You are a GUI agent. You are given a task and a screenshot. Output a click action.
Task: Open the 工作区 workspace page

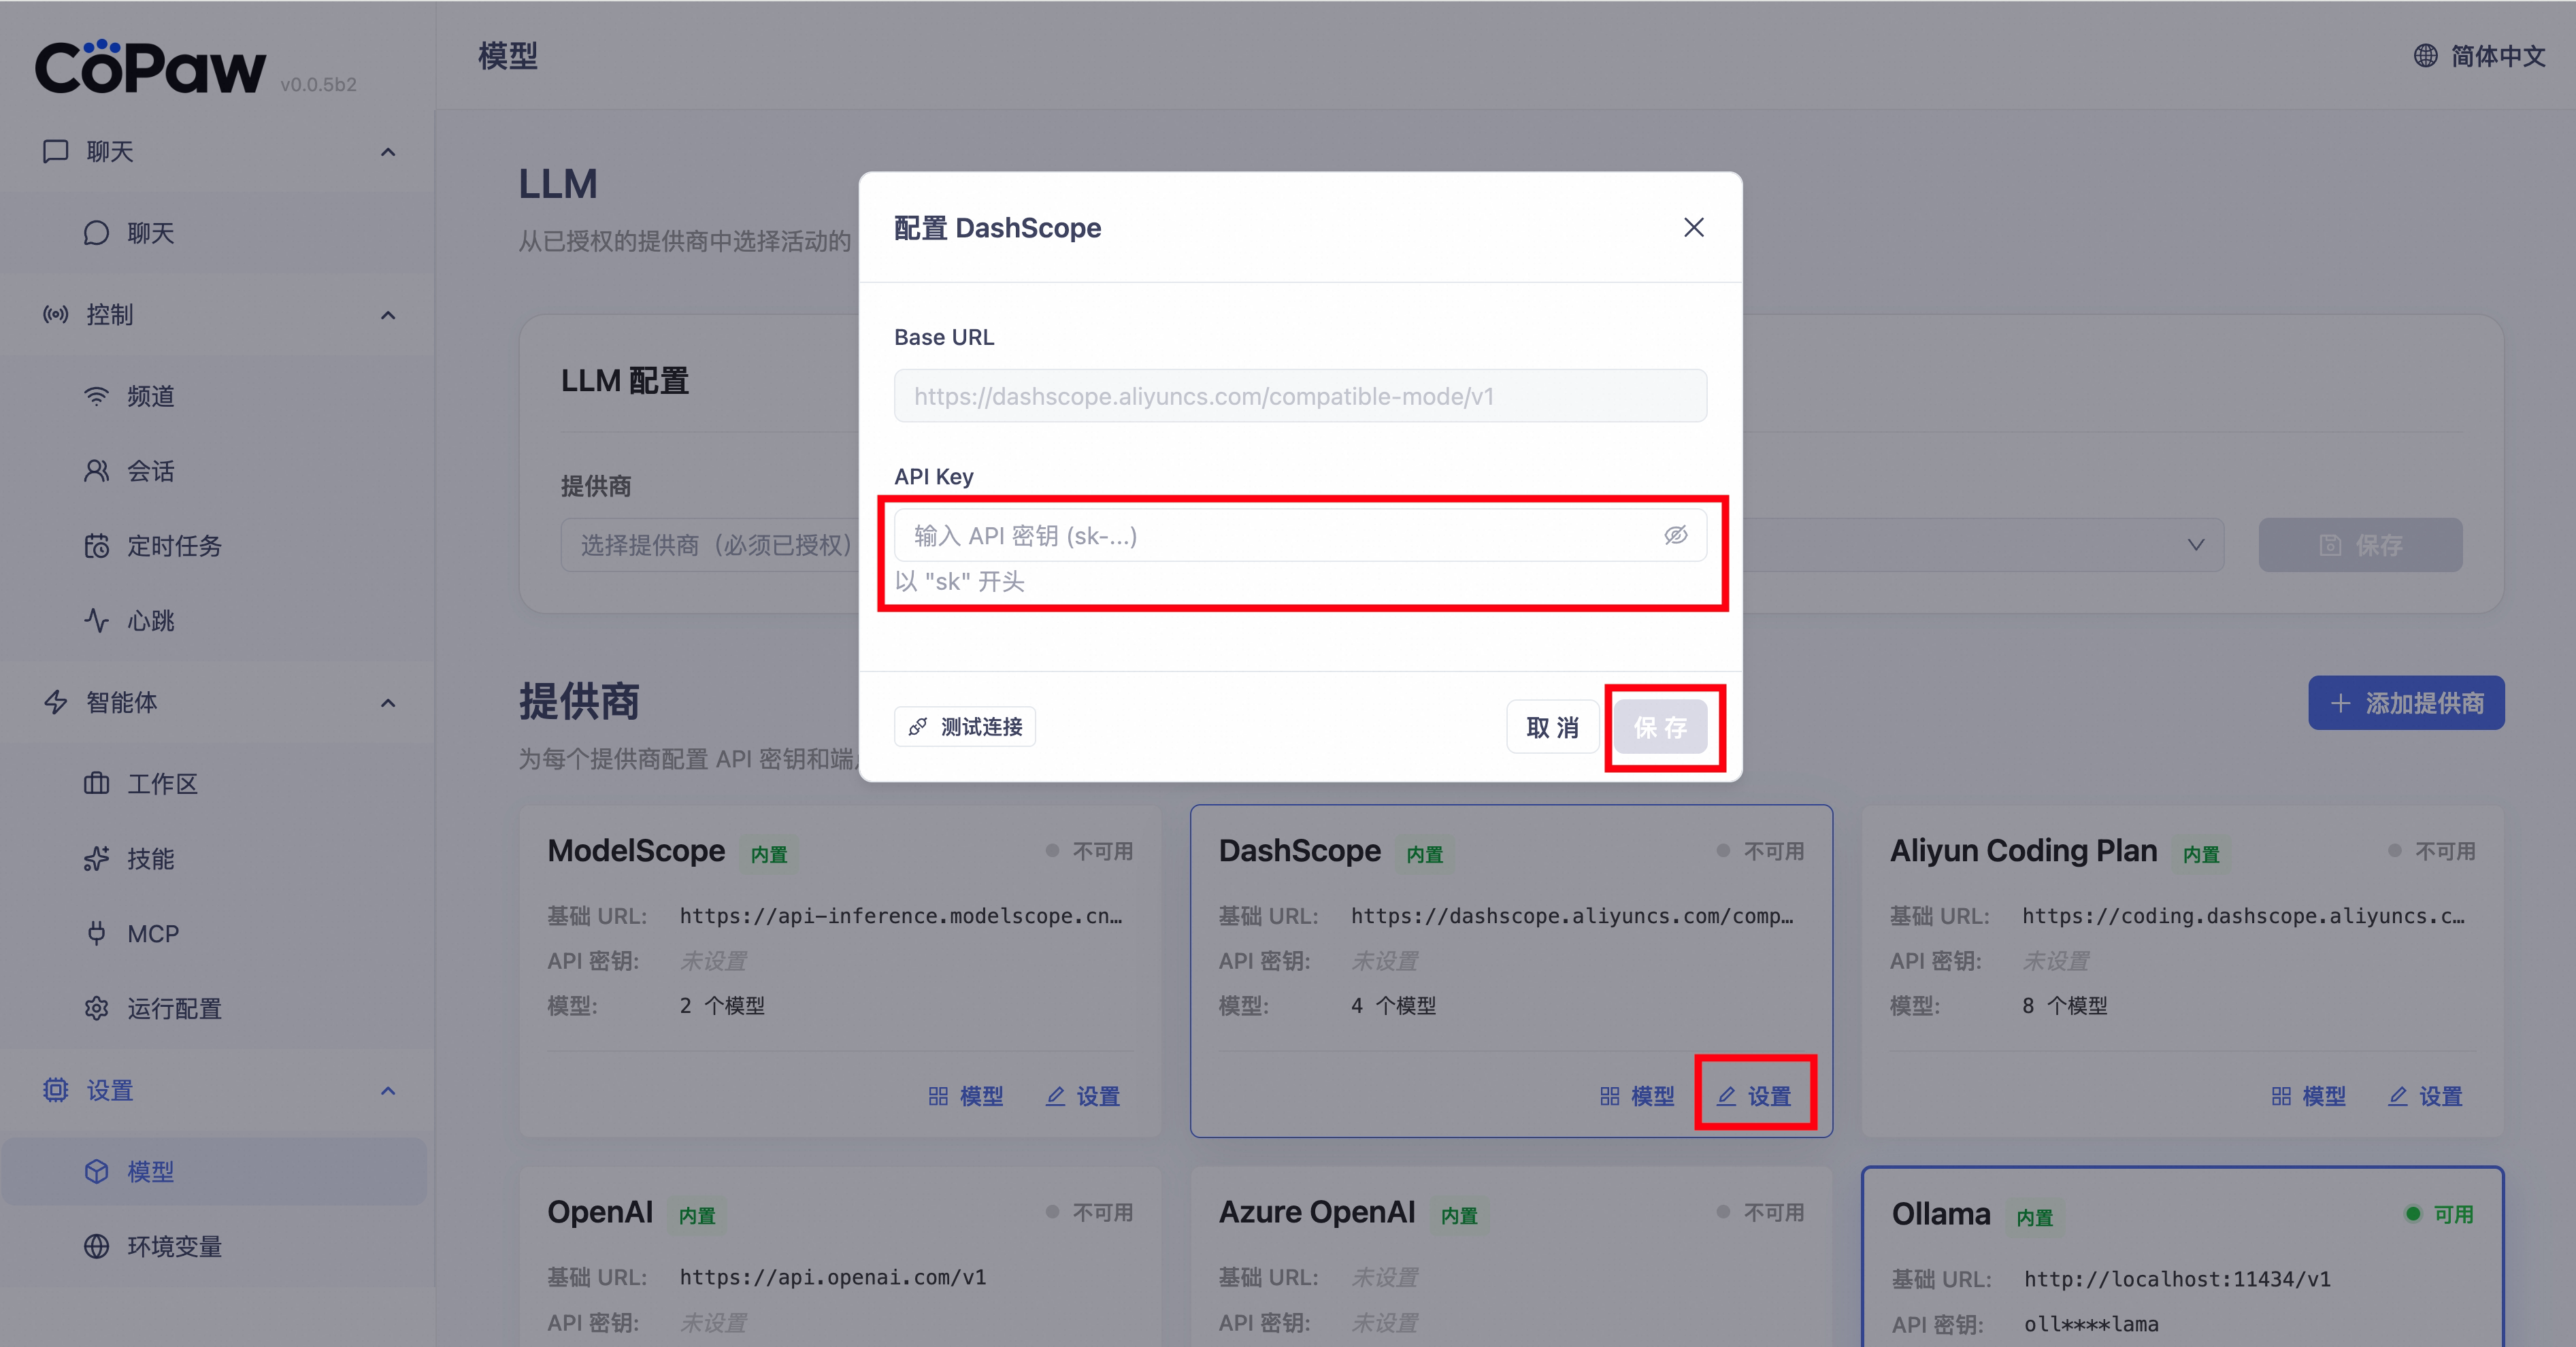point(161,784)
